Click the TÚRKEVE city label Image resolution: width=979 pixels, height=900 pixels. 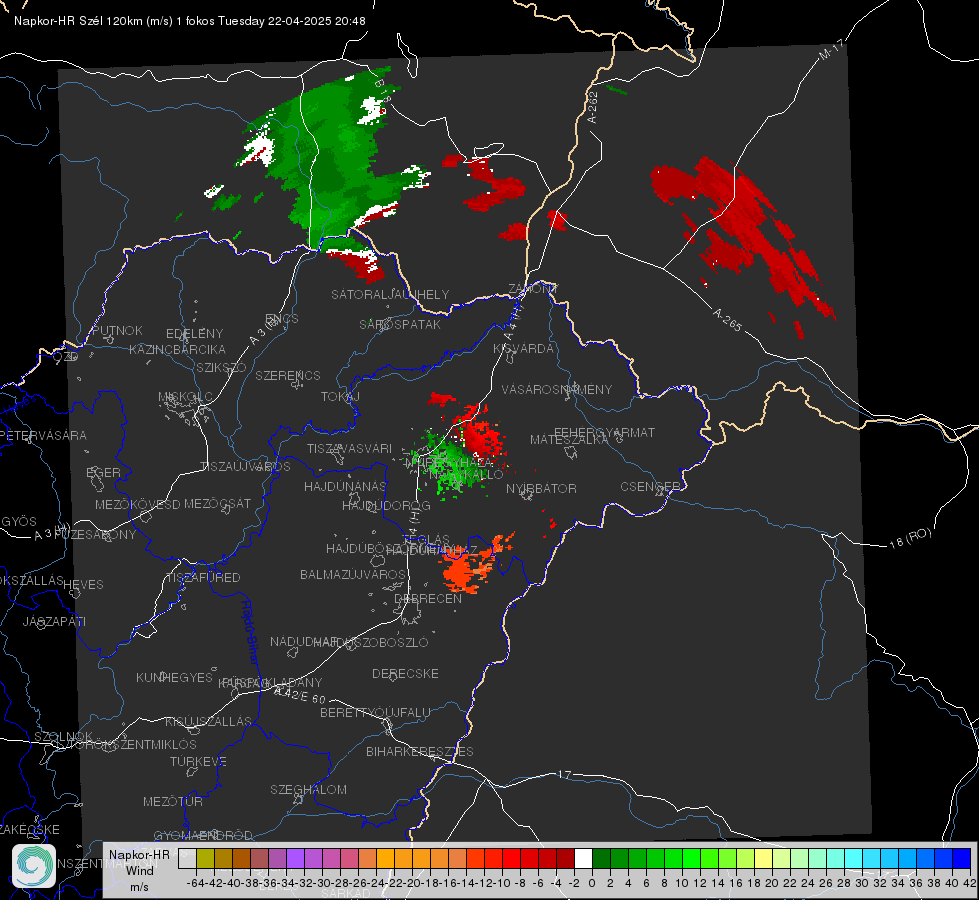[198, 761]
